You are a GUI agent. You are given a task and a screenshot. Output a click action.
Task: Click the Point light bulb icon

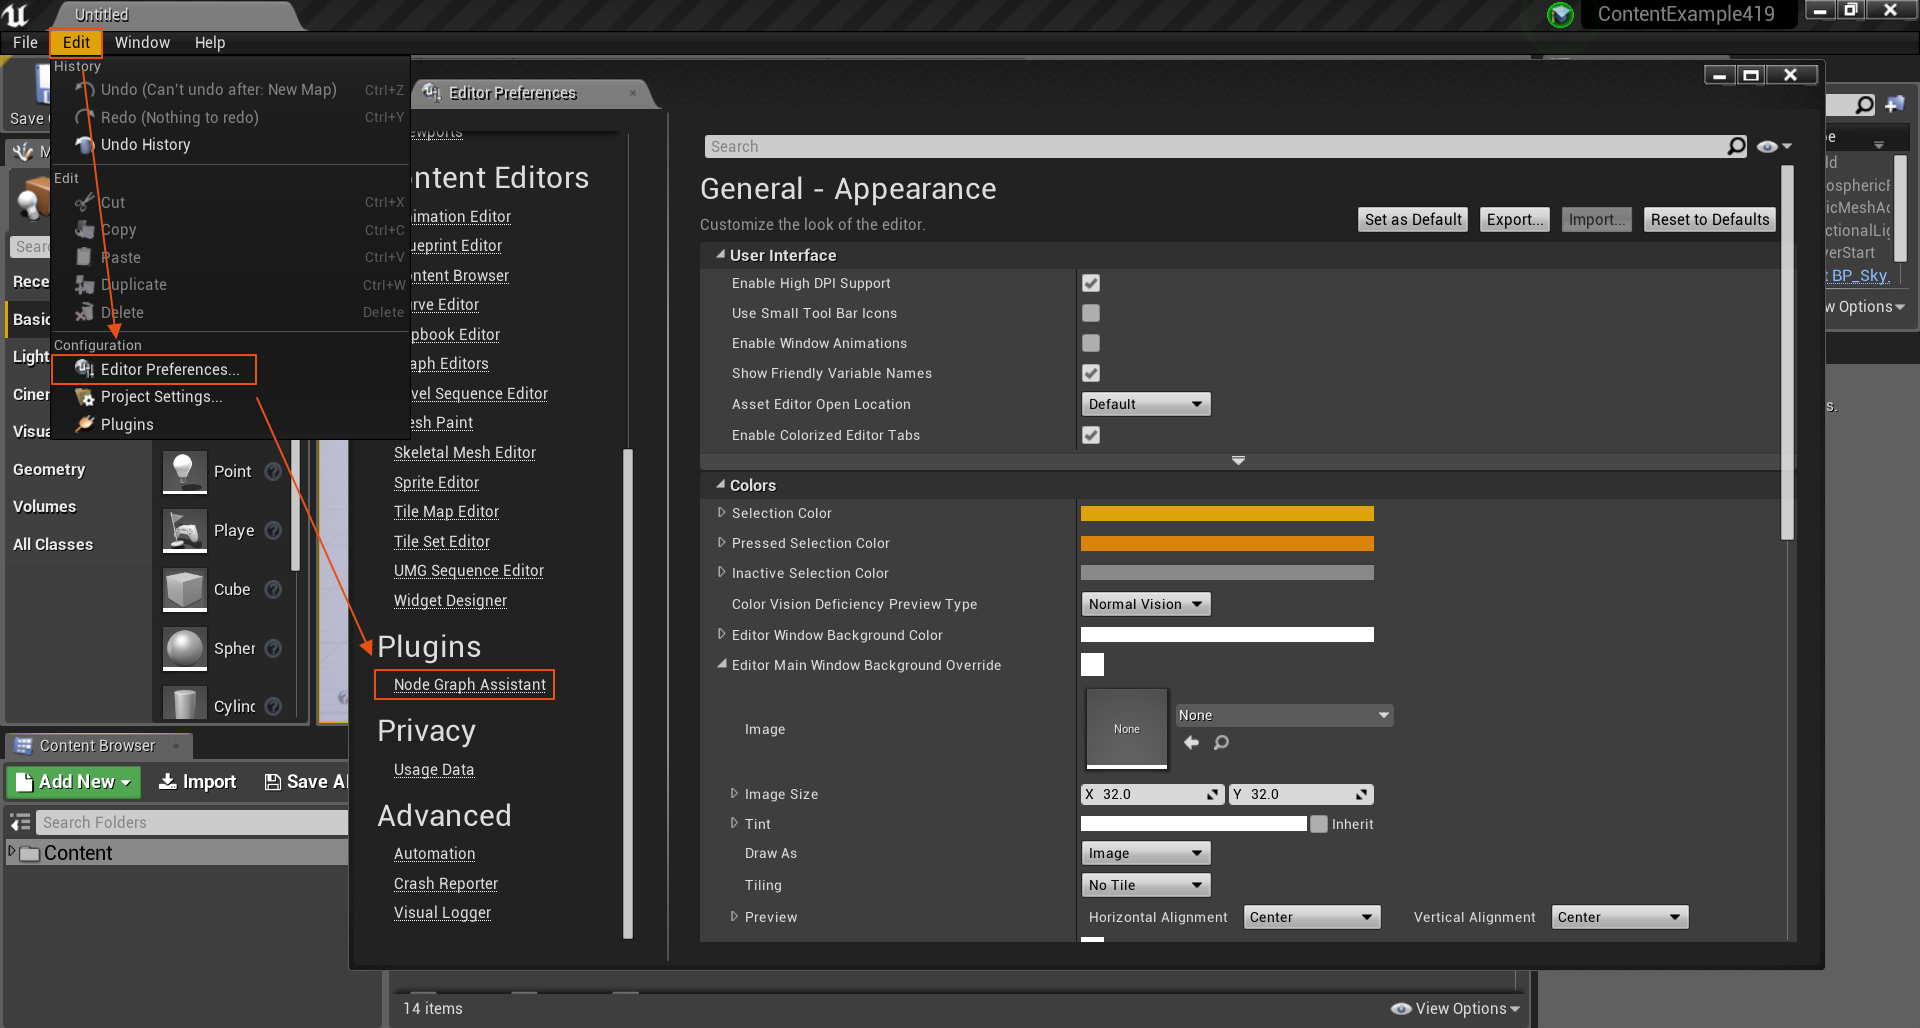click(x=184, y=471)
